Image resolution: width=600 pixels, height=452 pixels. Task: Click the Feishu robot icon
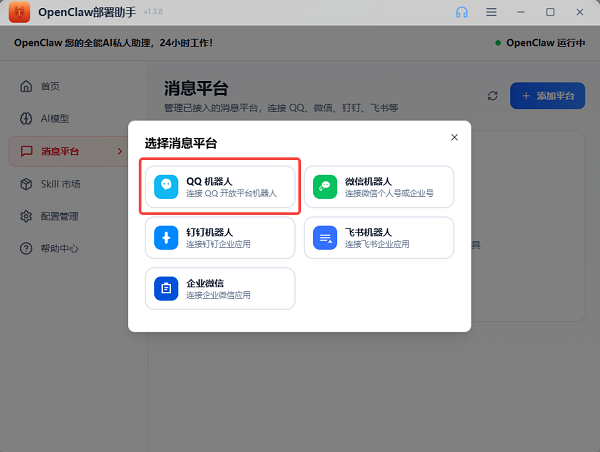click(325, 238)
